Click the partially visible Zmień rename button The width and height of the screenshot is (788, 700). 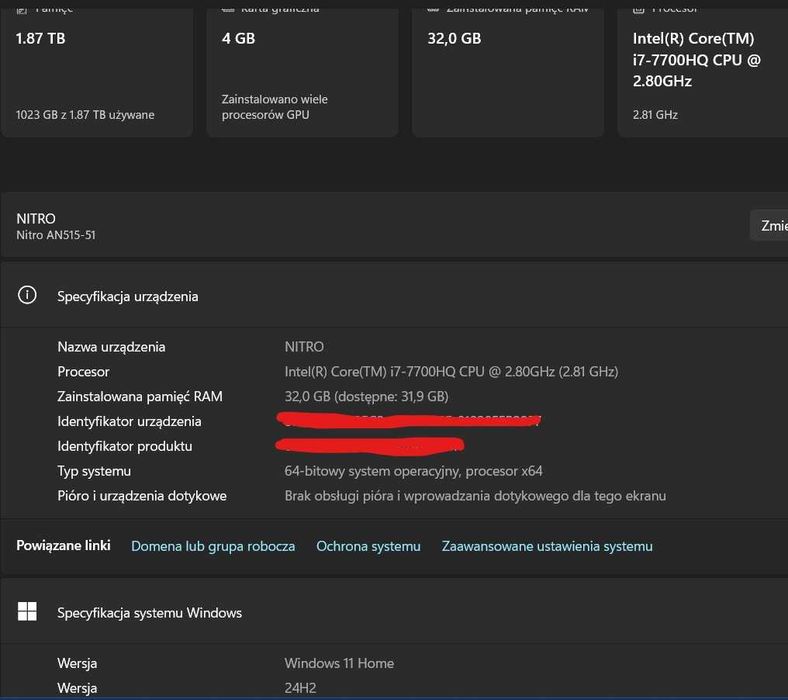[769, 226]
